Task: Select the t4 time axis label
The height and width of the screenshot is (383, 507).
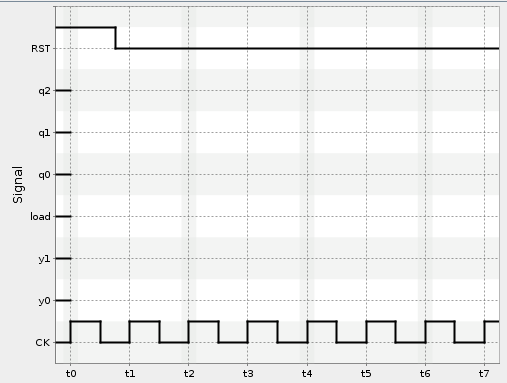Action: coord(307,374)
